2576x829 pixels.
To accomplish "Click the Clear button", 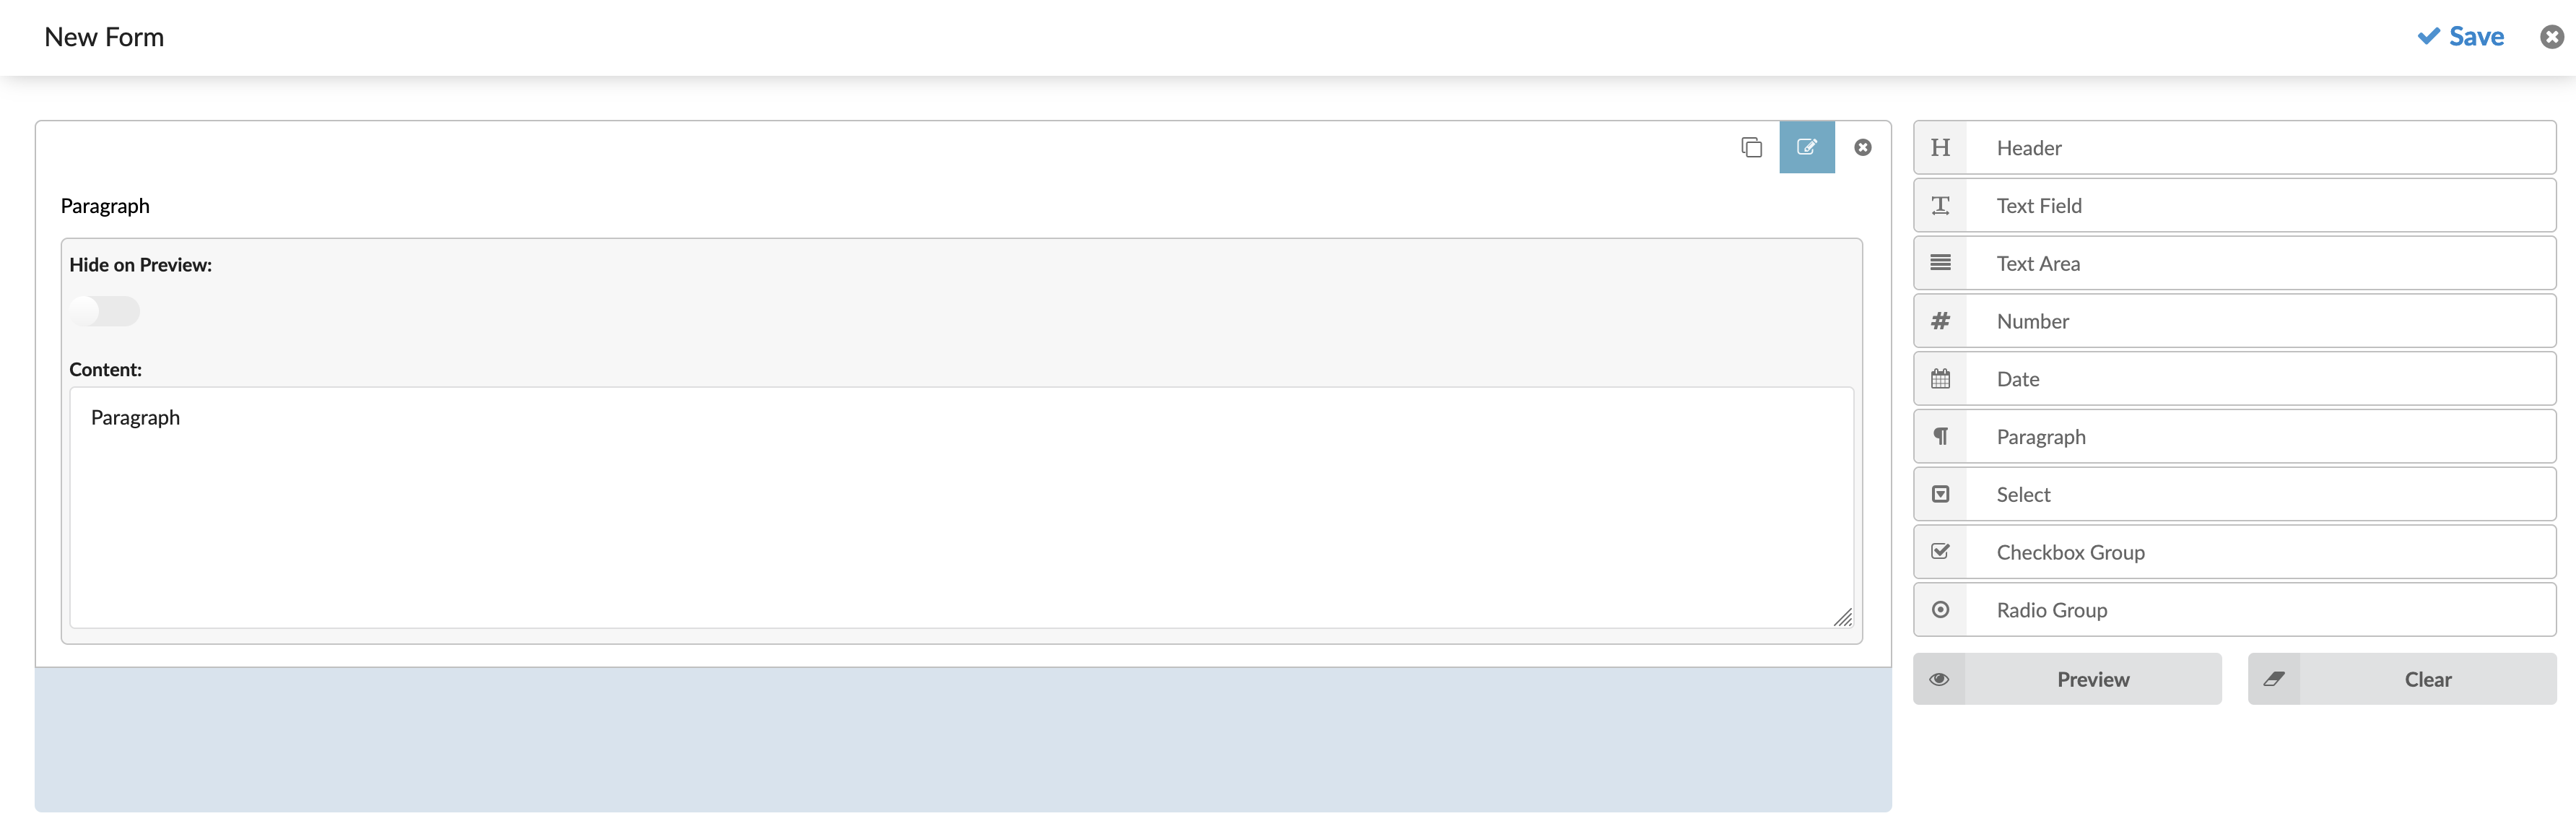I will coord(2429,678).
